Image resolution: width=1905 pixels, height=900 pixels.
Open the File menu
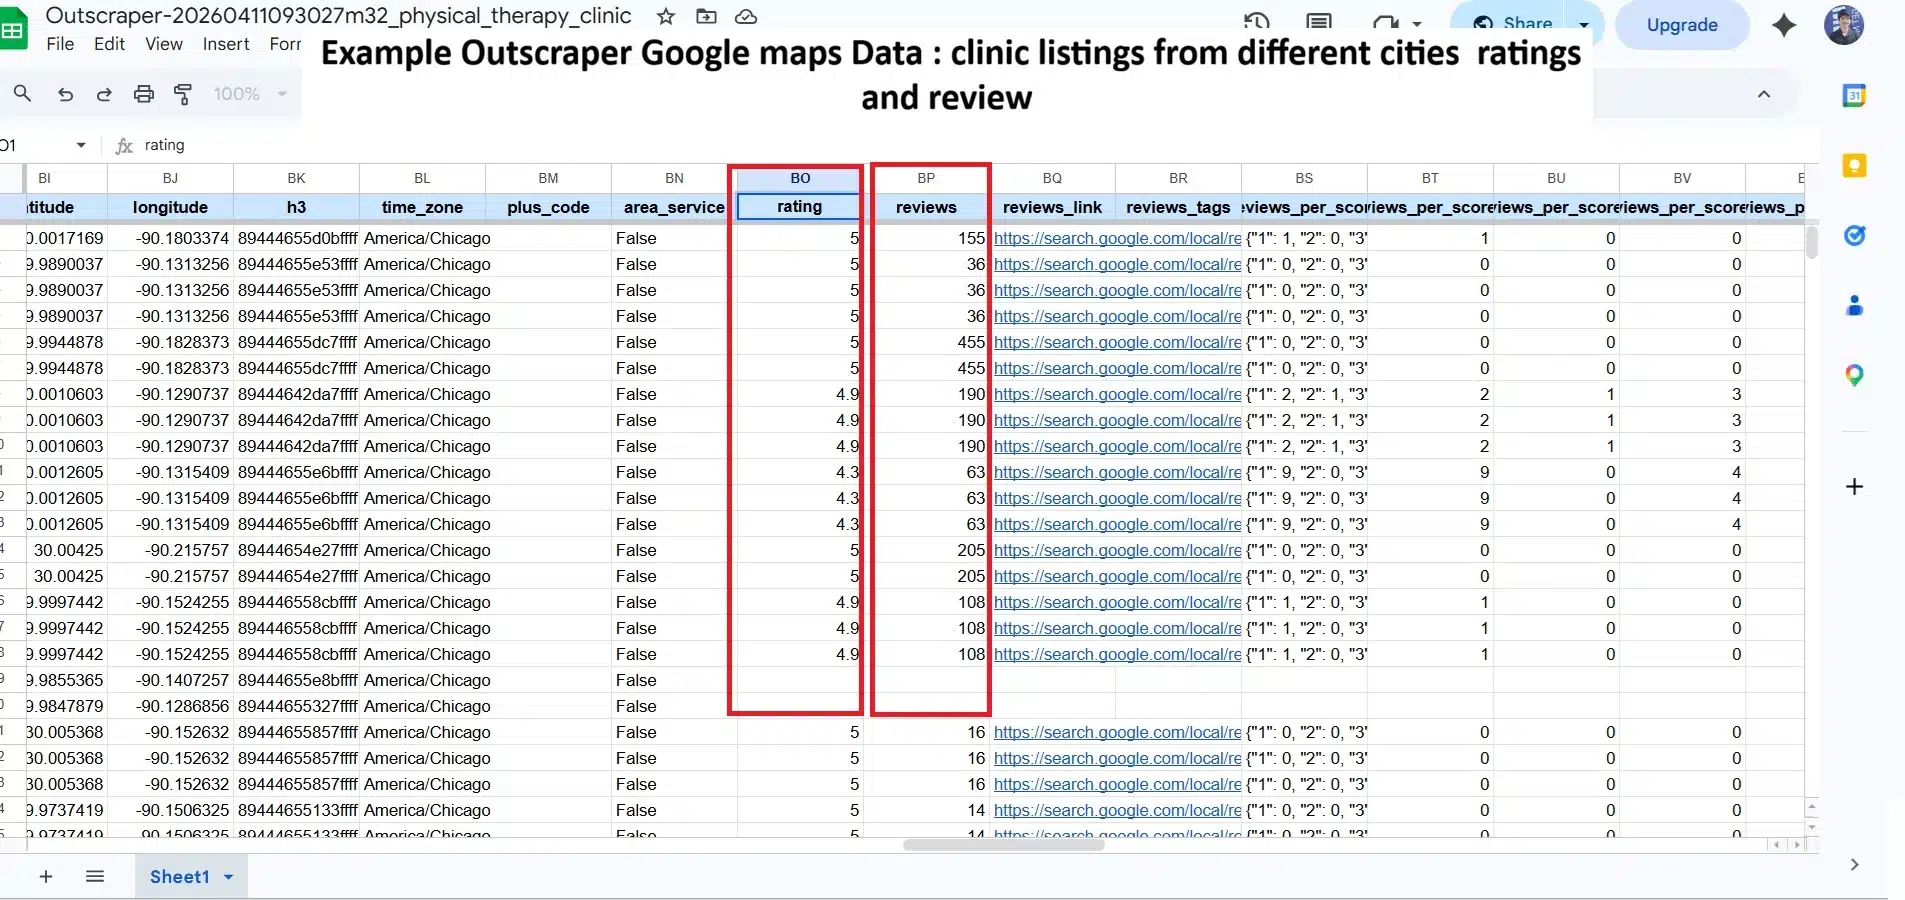[60, 44]
